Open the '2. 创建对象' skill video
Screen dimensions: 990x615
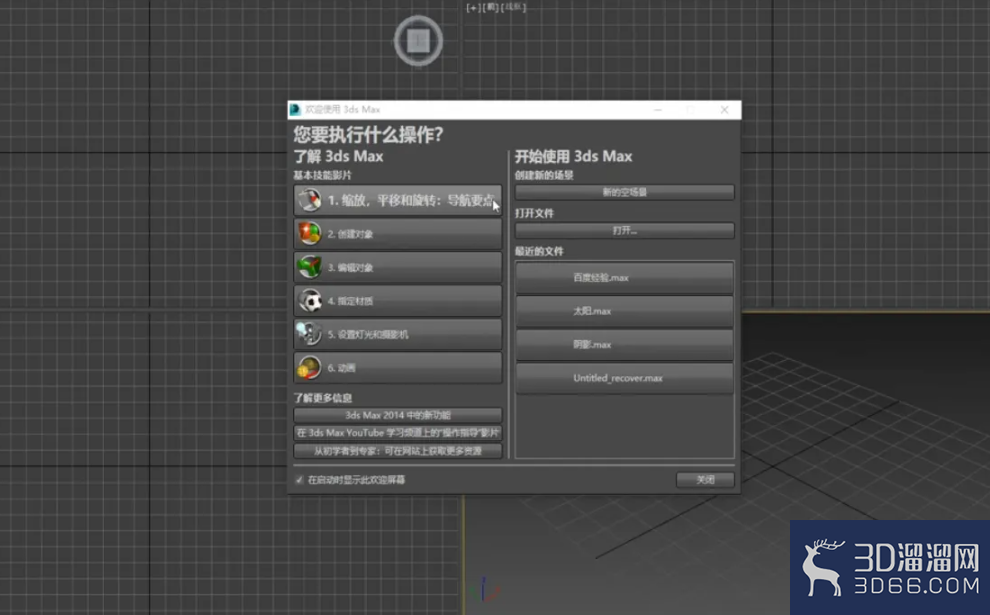pos(398,234)
